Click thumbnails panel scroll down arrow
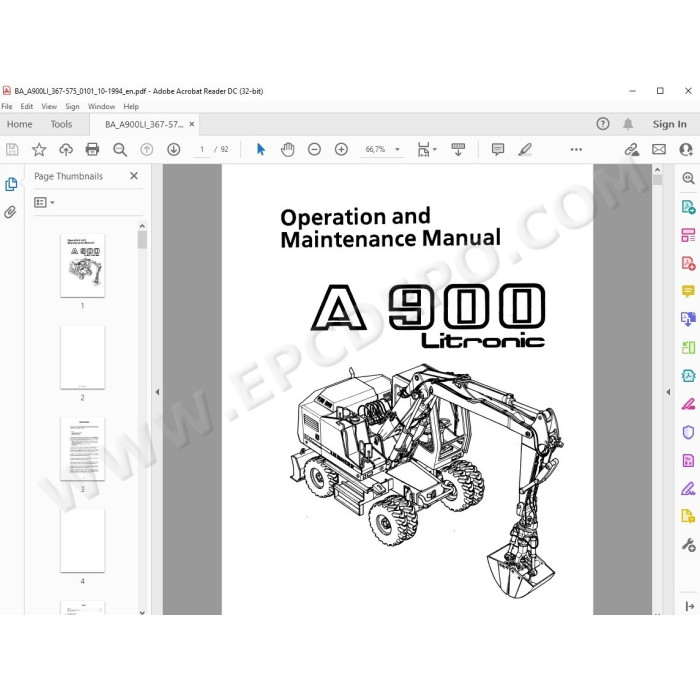 142,612
